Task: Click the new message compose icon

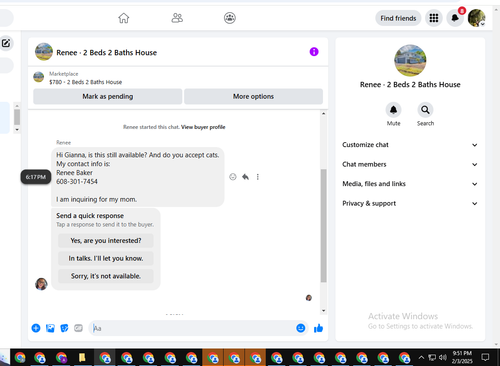Action: [6, 43]
